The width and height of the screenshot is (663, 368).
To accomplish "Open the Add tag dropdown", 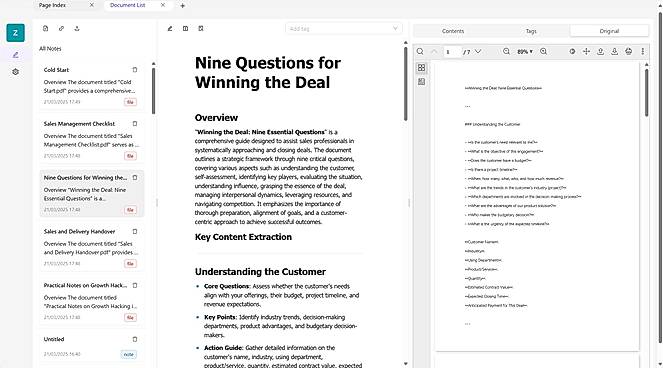I will pos(344,29).
